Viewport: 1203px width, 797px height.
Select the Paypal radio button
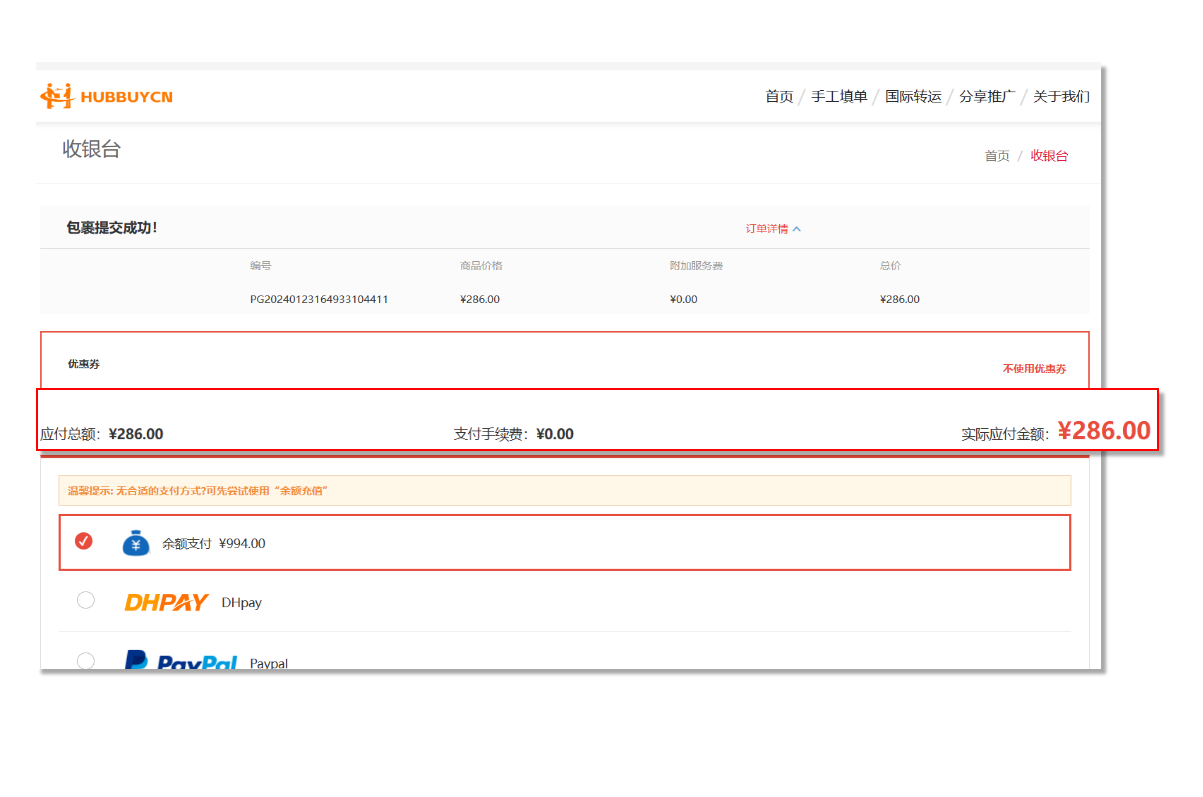(86, 660)
